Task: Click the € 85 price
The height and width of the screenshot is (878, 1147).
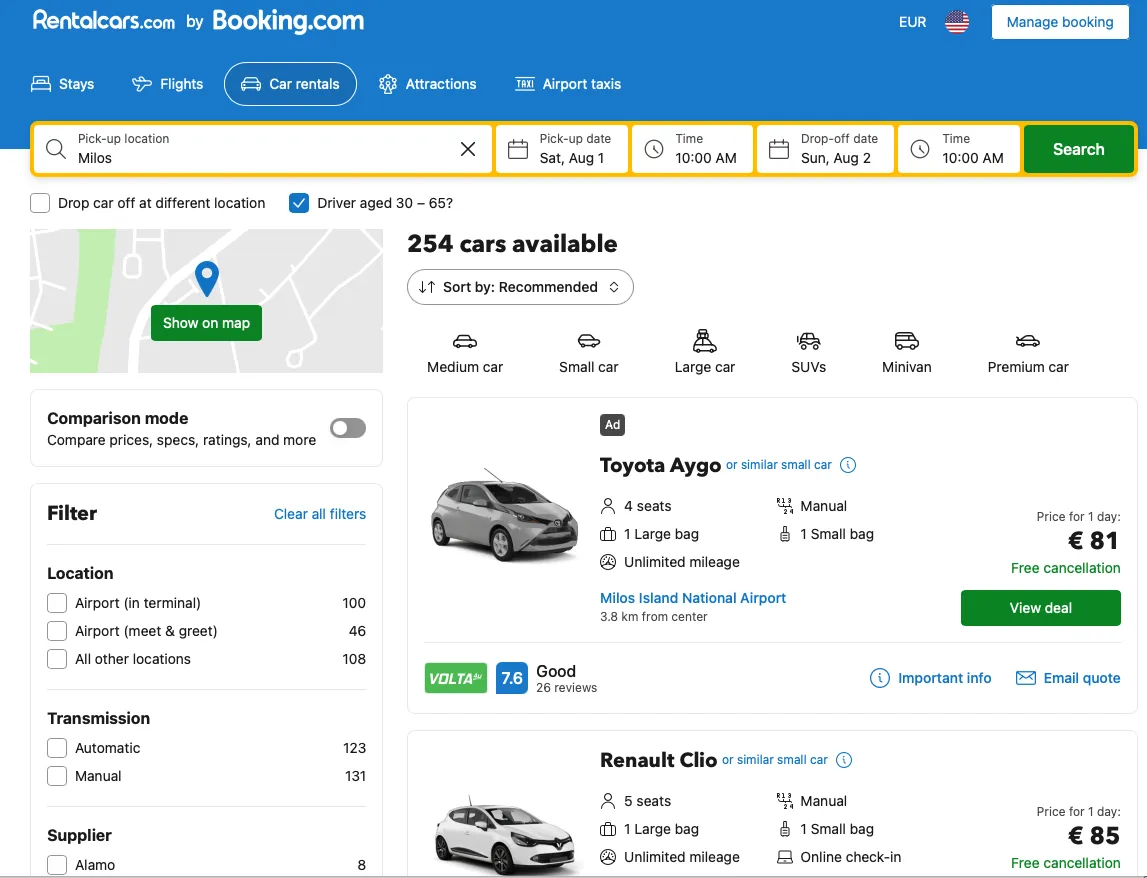Action: 1094,836
